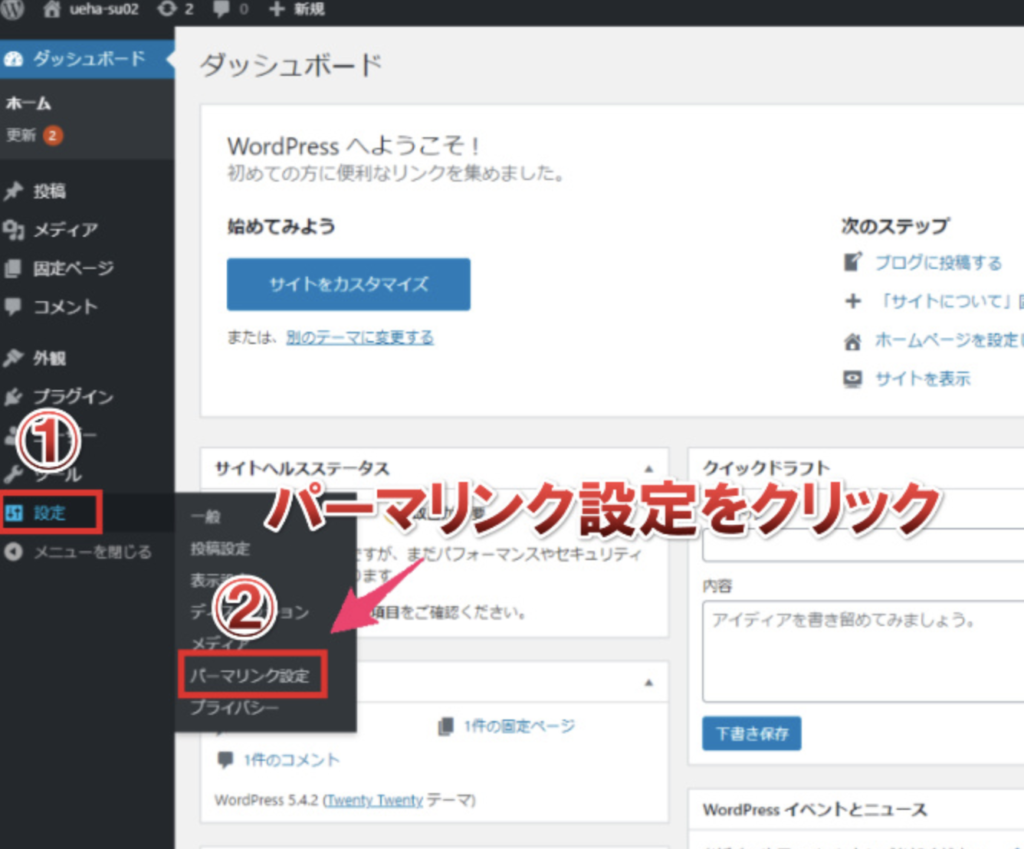This screenshot has width=1024, height=849.
Task: Open the 1件の固定ページ link
Action: coord(519,726)
